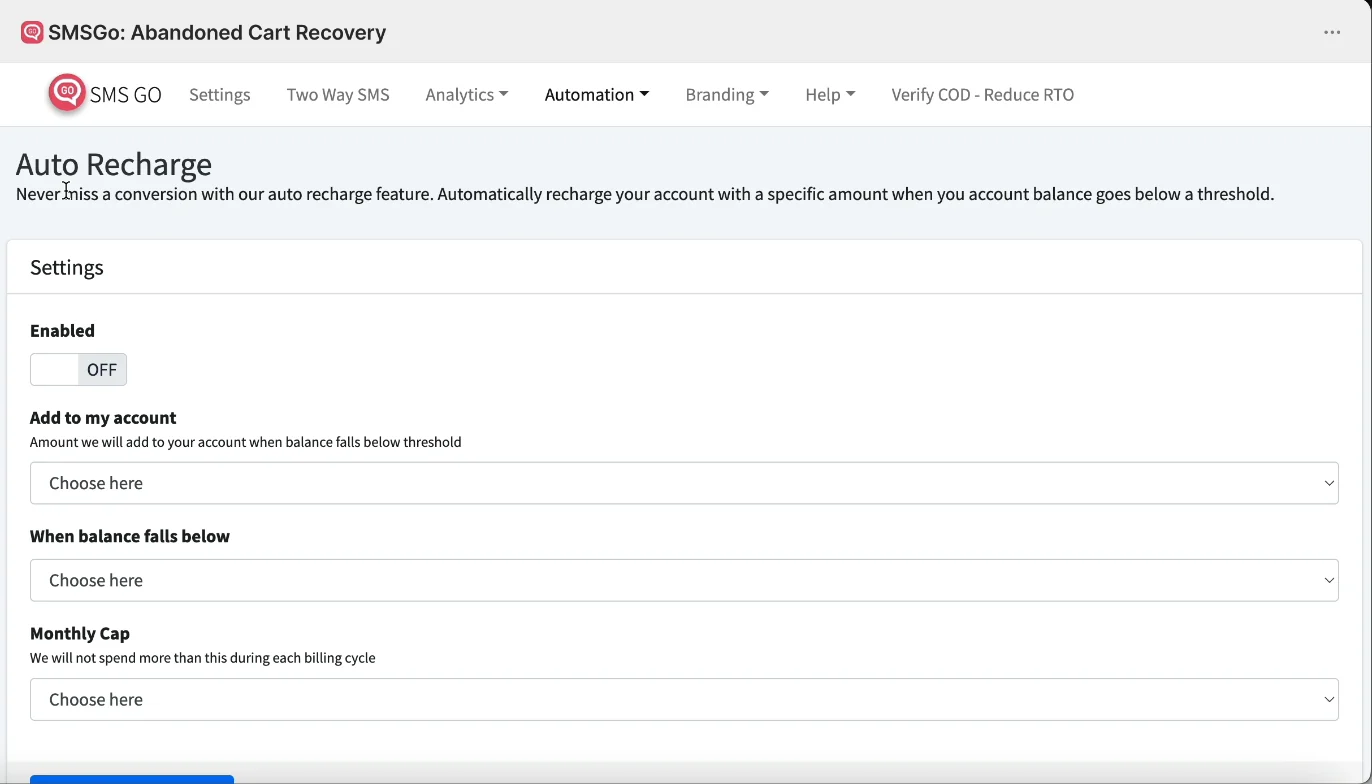Screen dimensions: 1372x784
Task: Open the Add to my account dropdown
Action: (684, 483)
